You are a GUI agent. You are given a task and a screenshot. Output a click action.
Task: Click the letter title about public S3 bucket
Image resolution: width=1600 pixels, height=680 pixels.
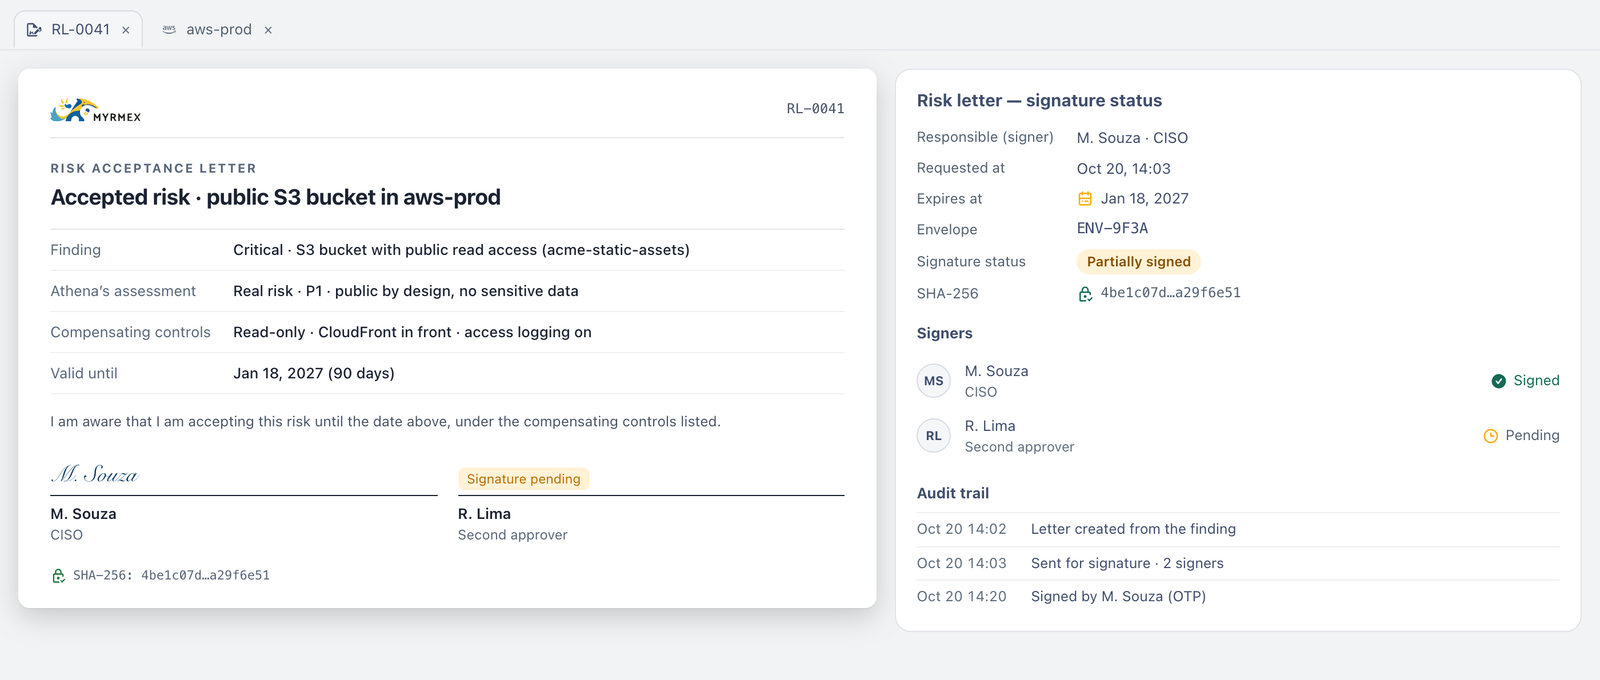[276, 197]
